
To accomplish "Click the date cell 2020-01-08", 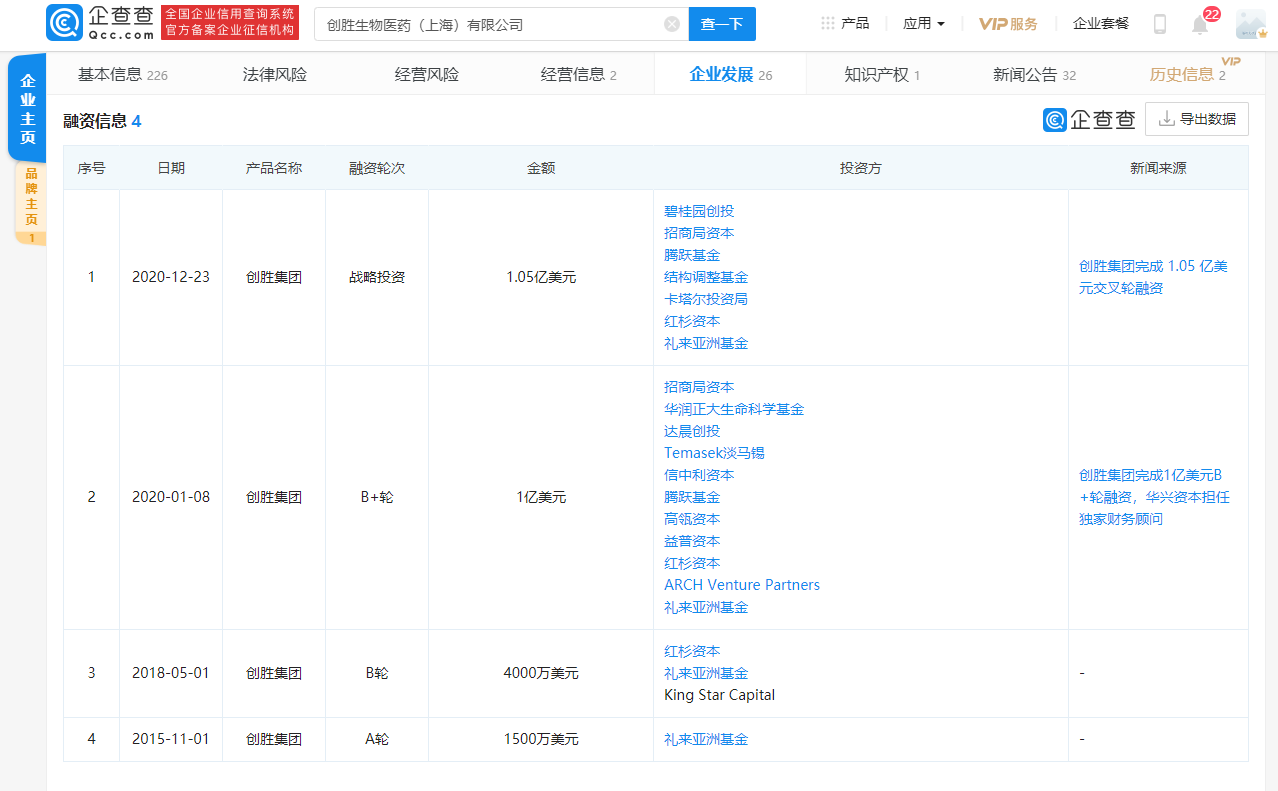I will [x=171, y=497].
